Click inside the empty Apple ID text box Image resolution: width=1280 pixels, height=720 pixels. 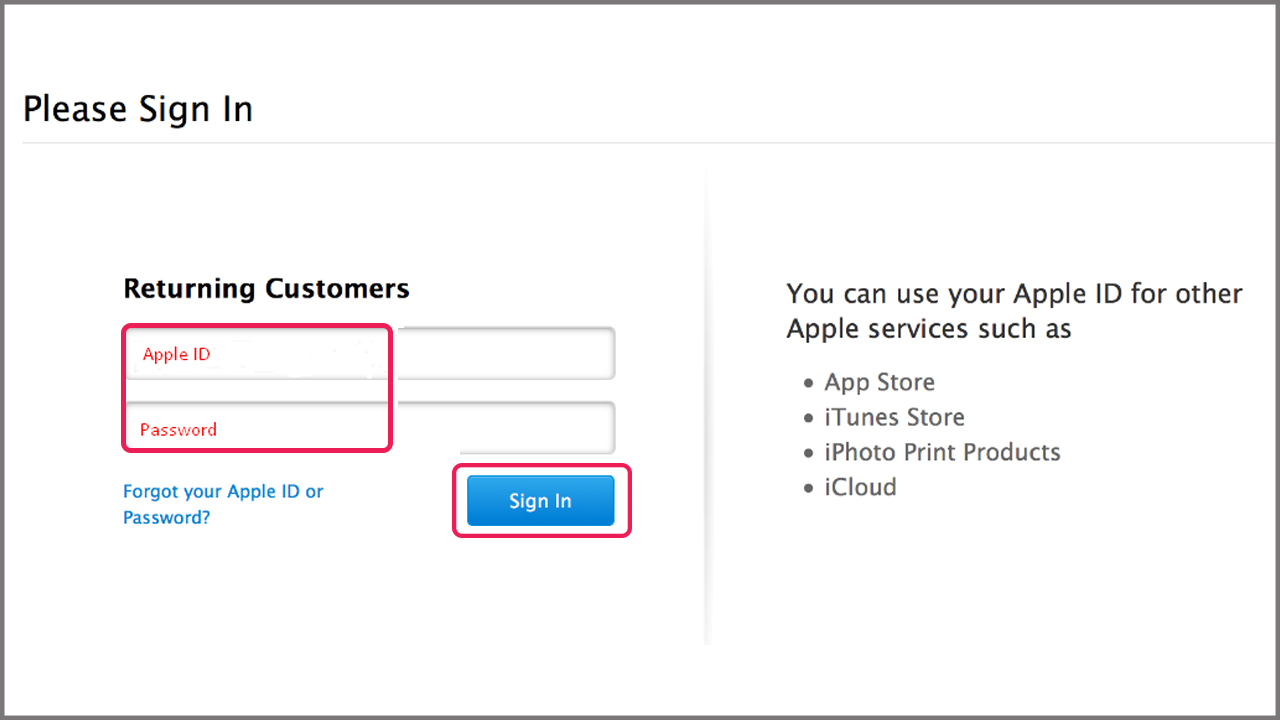tap(500, 353)
